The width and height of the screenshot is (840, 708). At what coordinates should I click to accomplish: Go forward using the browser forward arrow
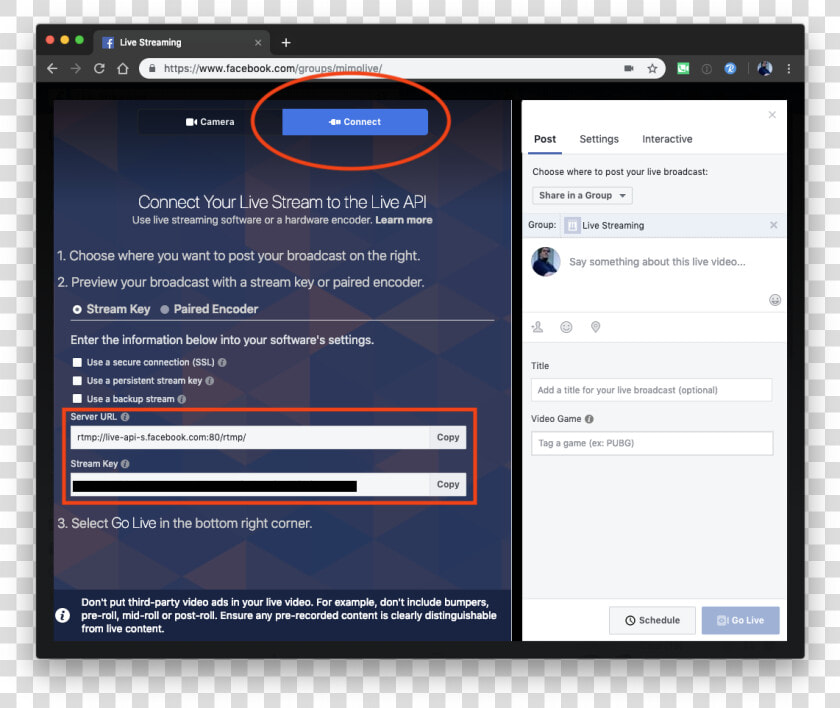tap(76, 69)
